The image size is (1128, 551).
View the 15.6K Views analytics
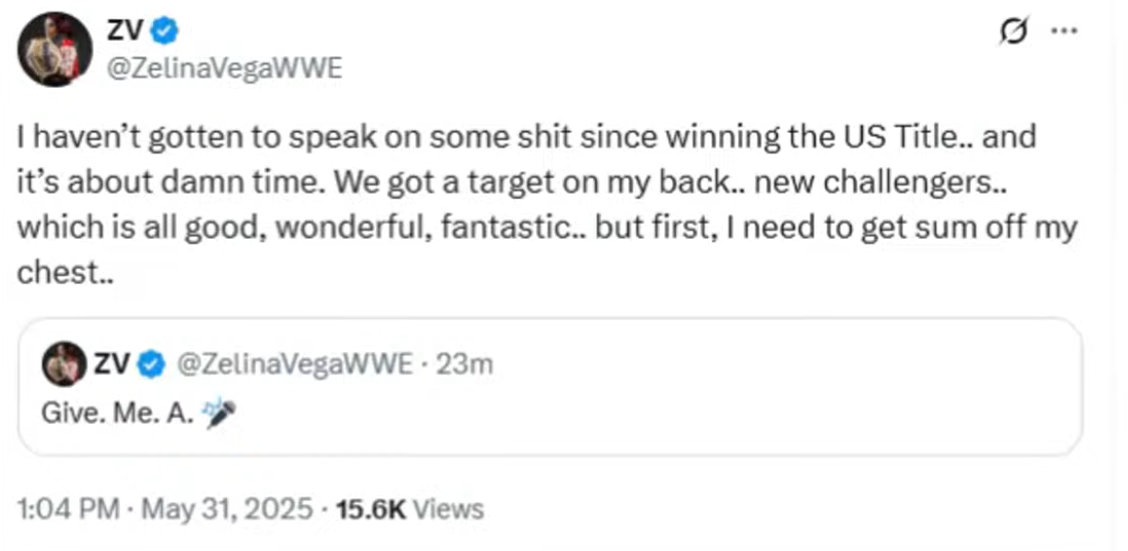(x=408, y=509)
